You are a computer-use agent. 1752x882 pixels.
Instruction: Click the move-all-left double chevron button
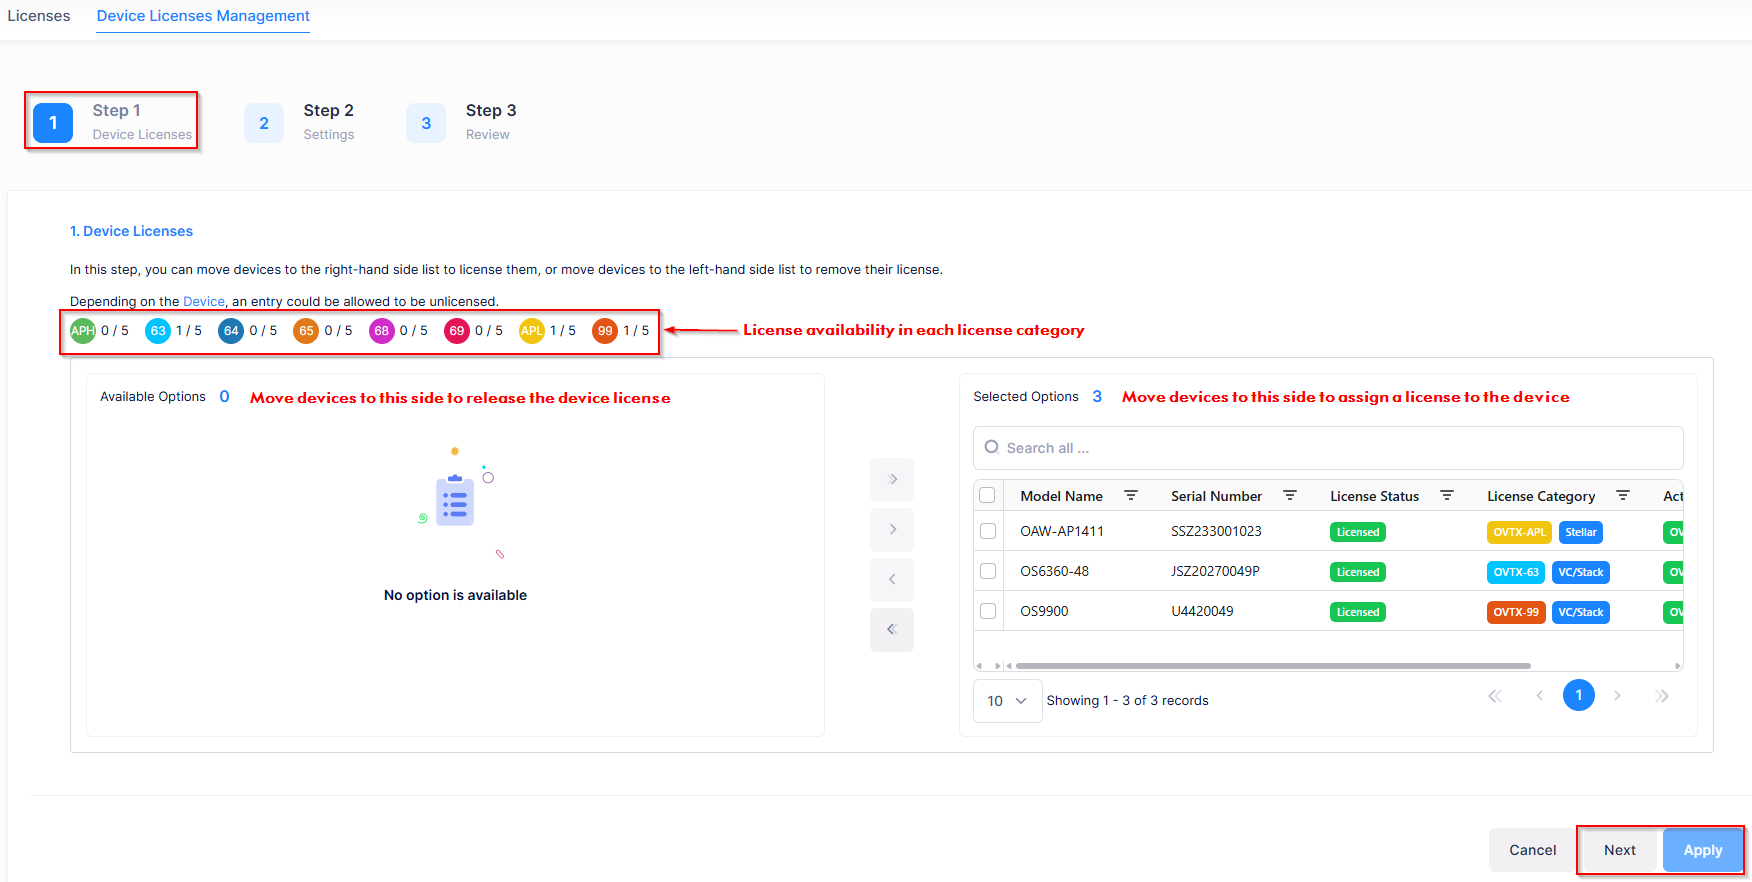pyautogui.click(x=891, y=630)
